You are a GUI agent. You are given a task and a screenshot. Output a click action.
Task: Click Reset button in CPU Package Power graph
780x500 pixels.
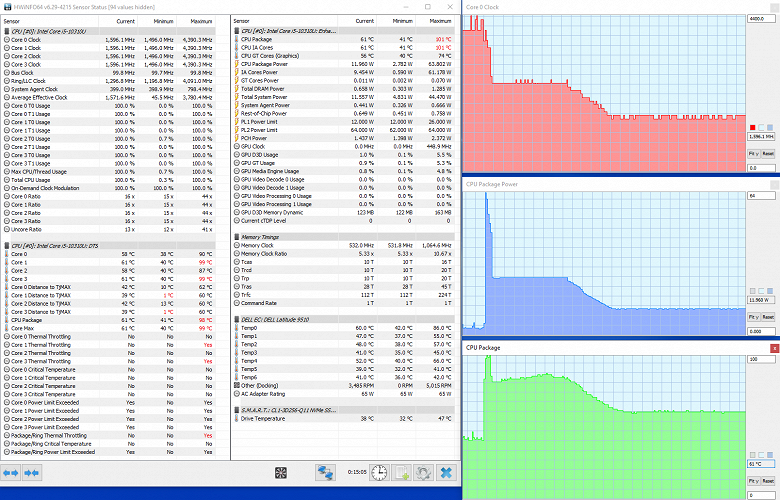tap(768, 317)
